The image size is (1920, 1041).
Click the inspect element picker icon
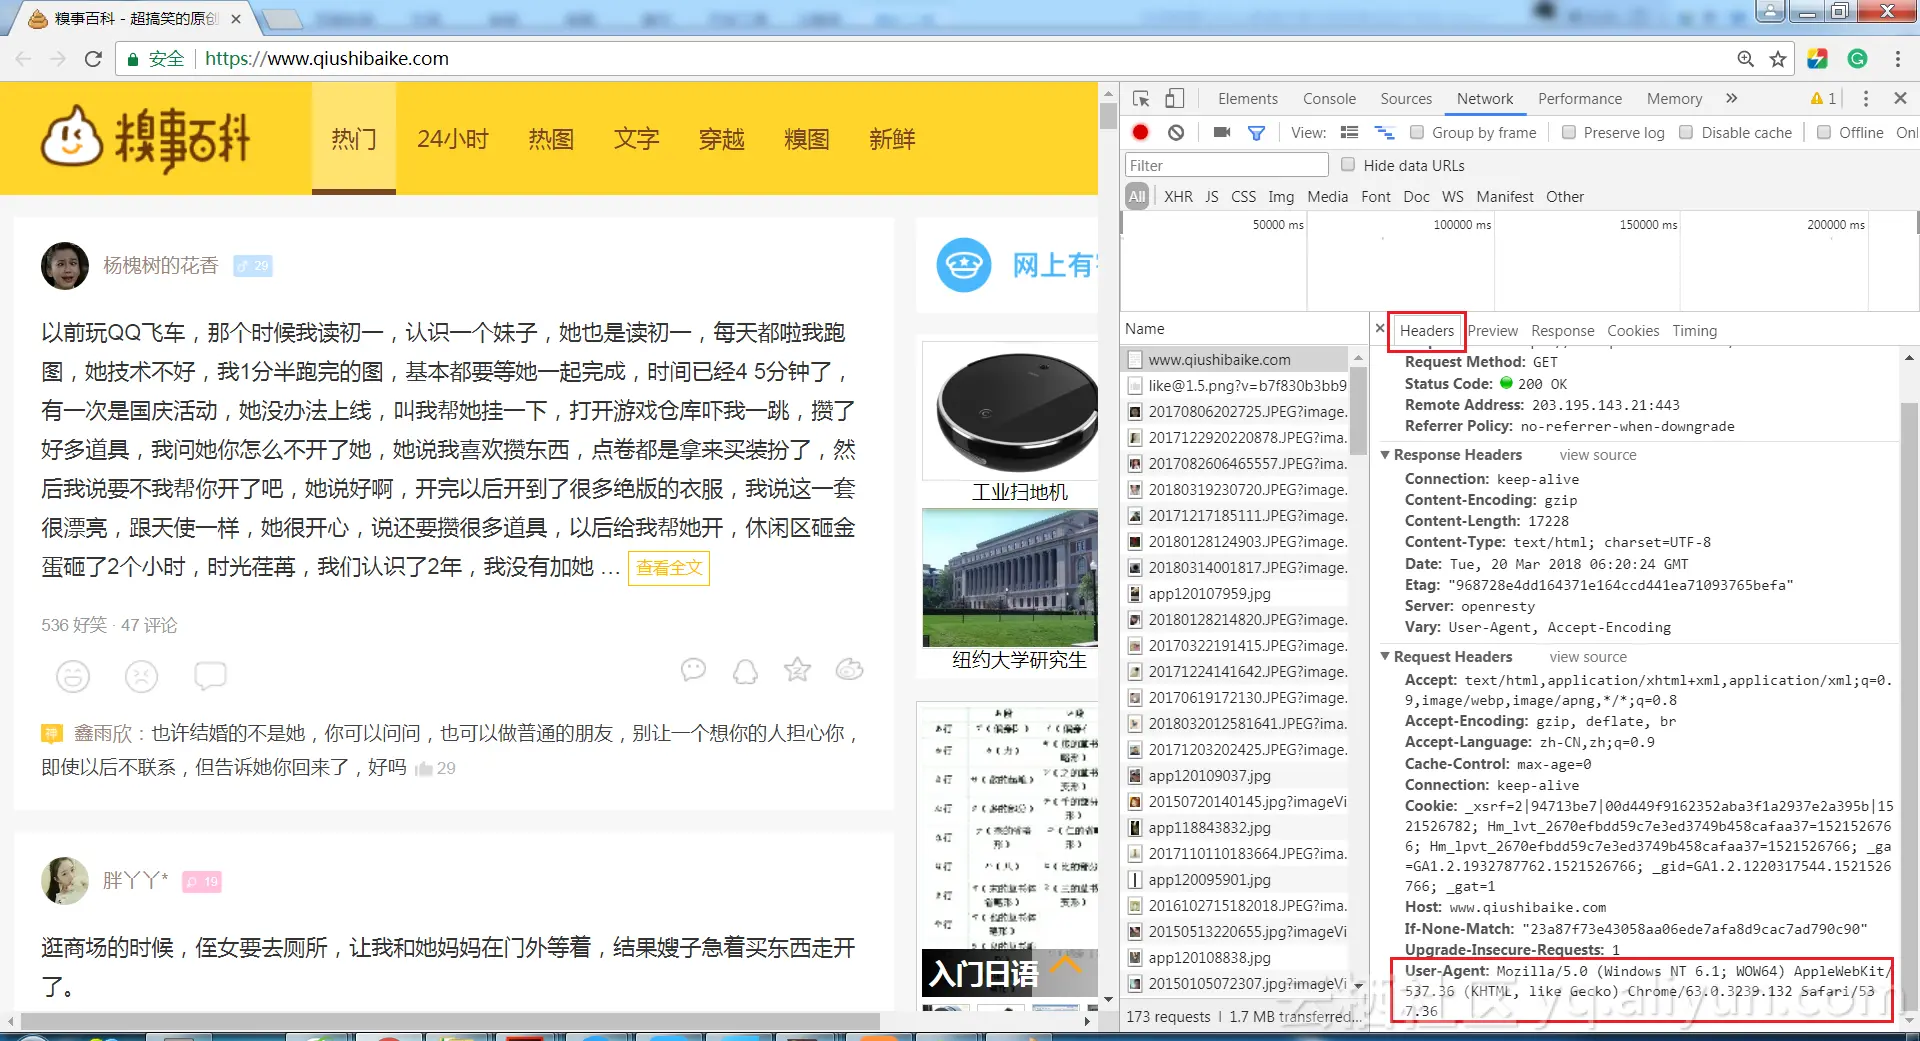click(1141, 98)
